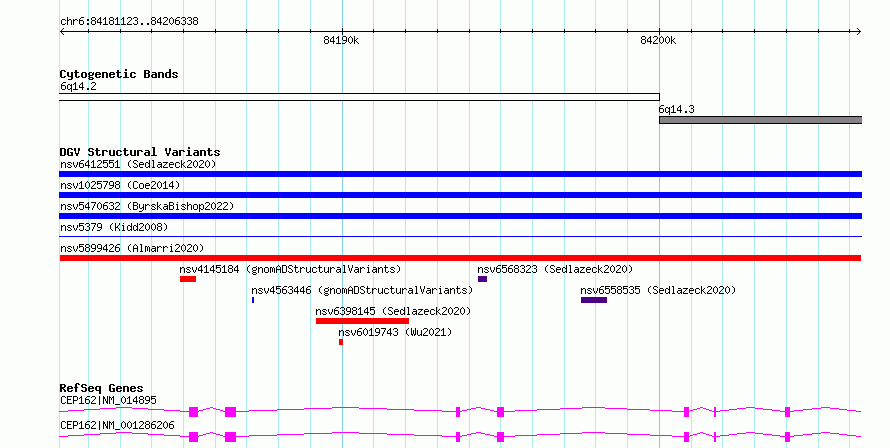Open variant label nsv6568323 (Sedlazeck2020)
Viewport: 890px width, 448px height.
pos(555,269)
